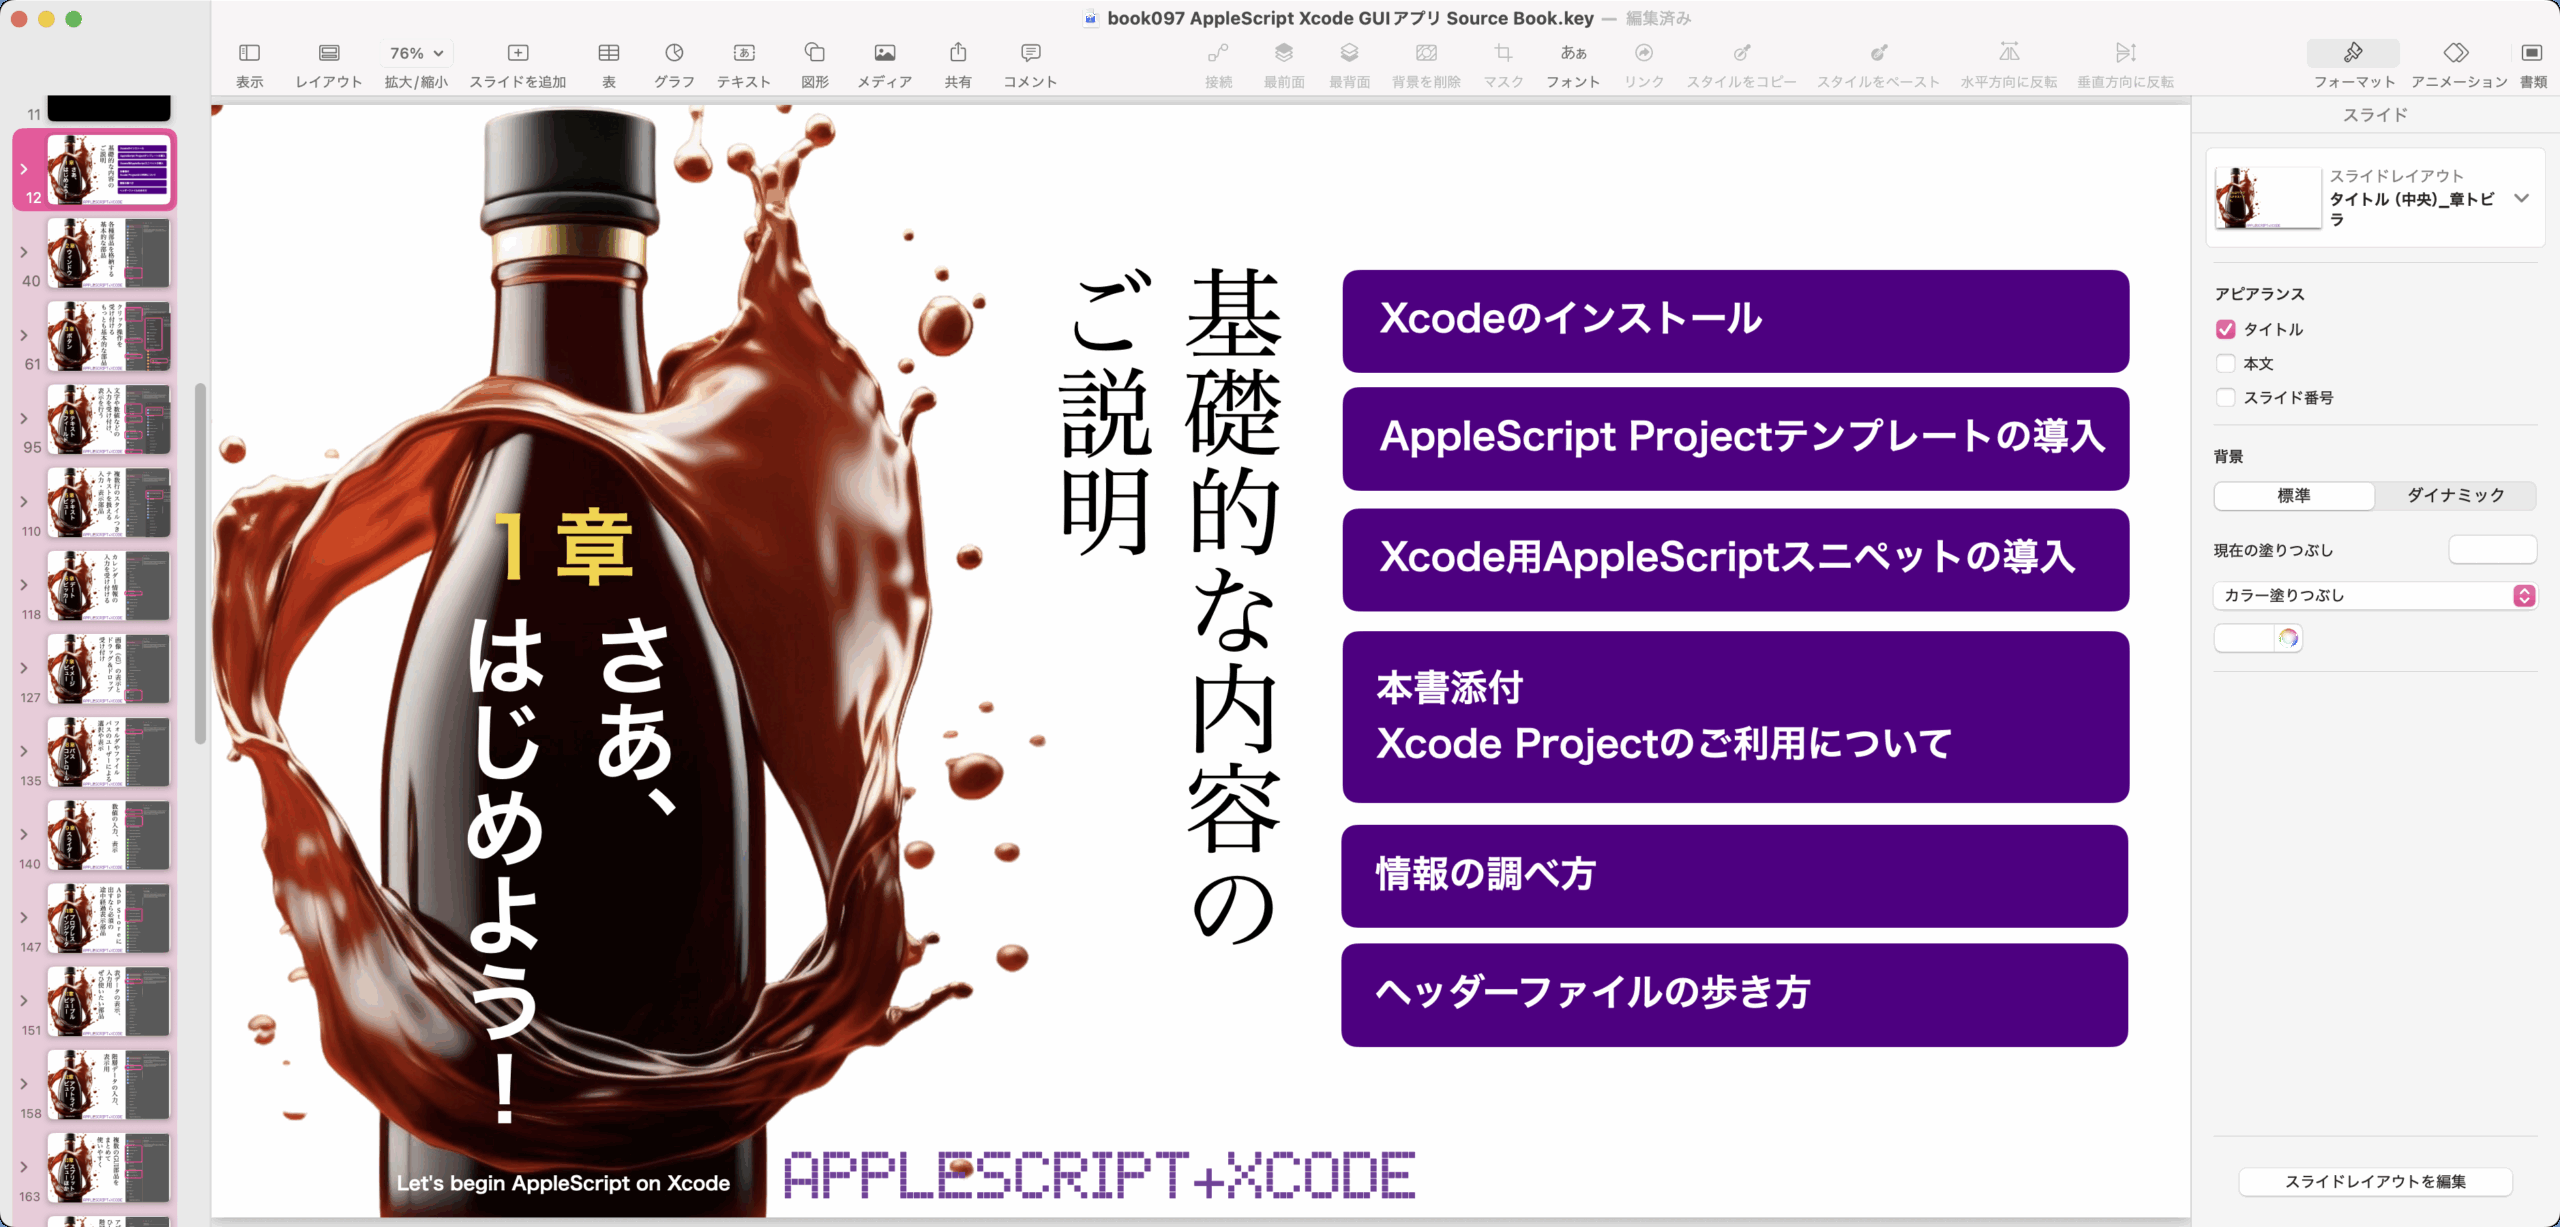Open the color wheel picker
This screenshot has height=1227, width=2560.
point(2288,637)
